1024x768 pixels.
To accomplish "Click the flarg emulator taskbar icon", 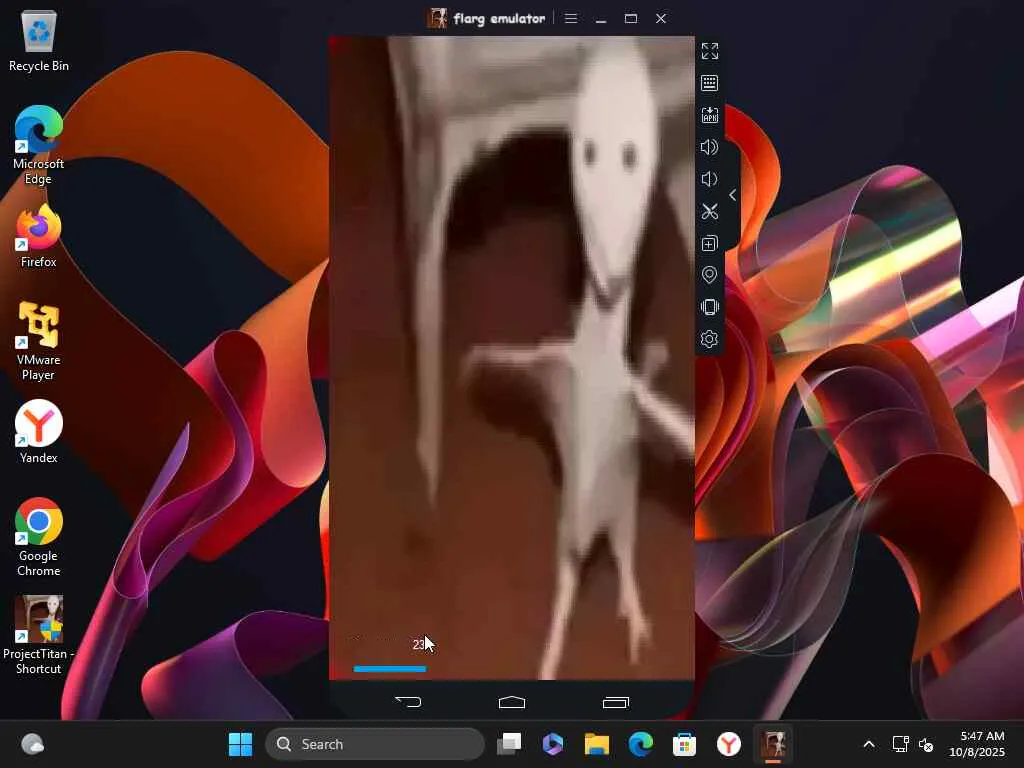I will click(773, 744).
